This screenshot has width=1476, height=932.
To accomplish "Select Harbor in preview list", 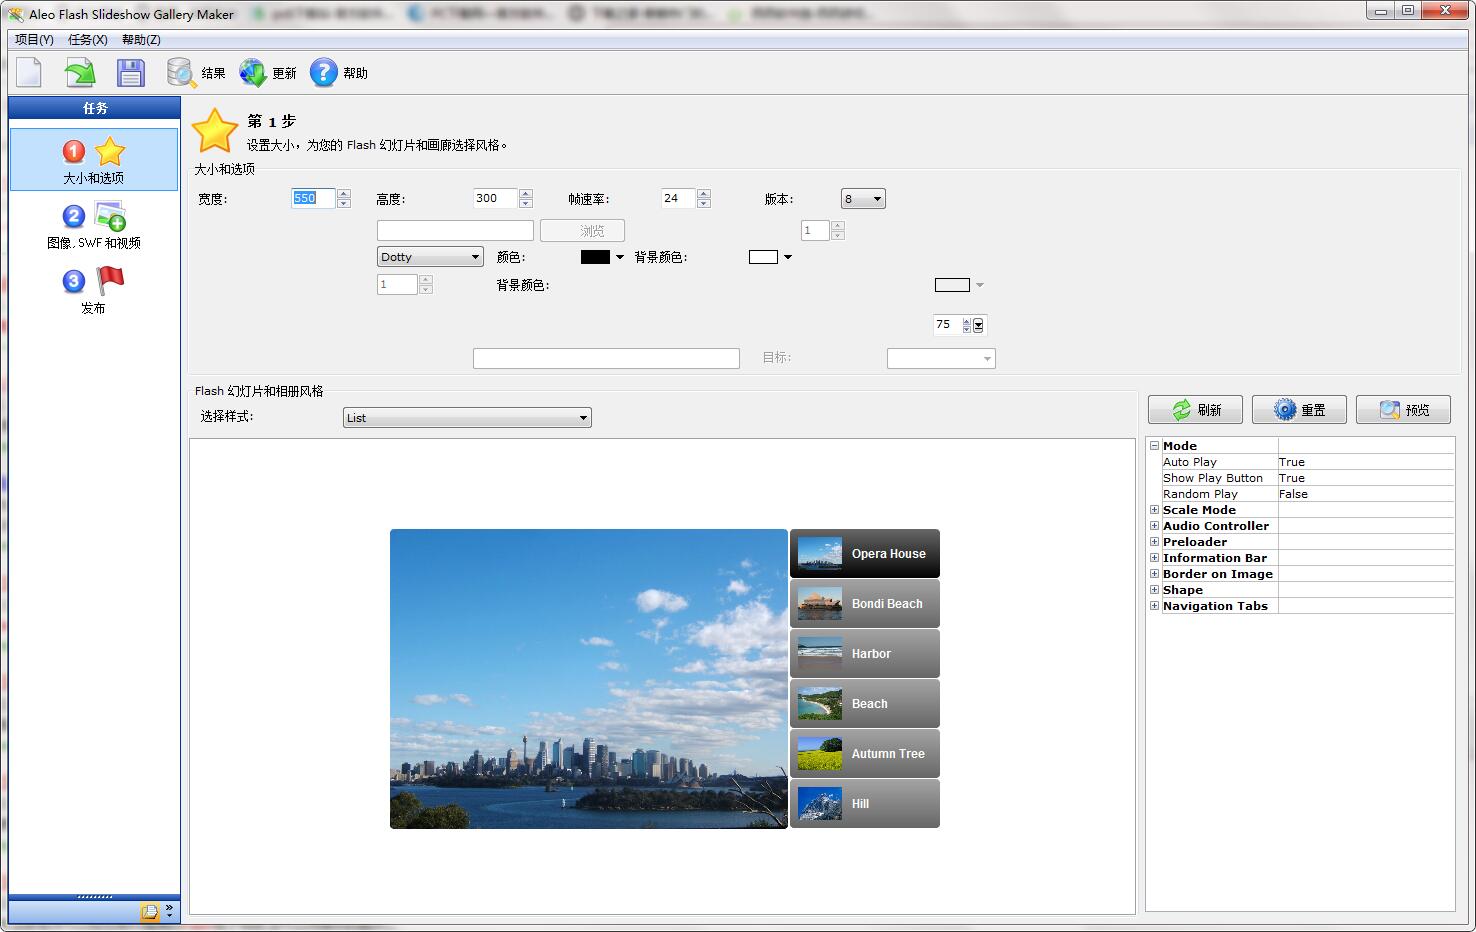I will click(865, 654).
